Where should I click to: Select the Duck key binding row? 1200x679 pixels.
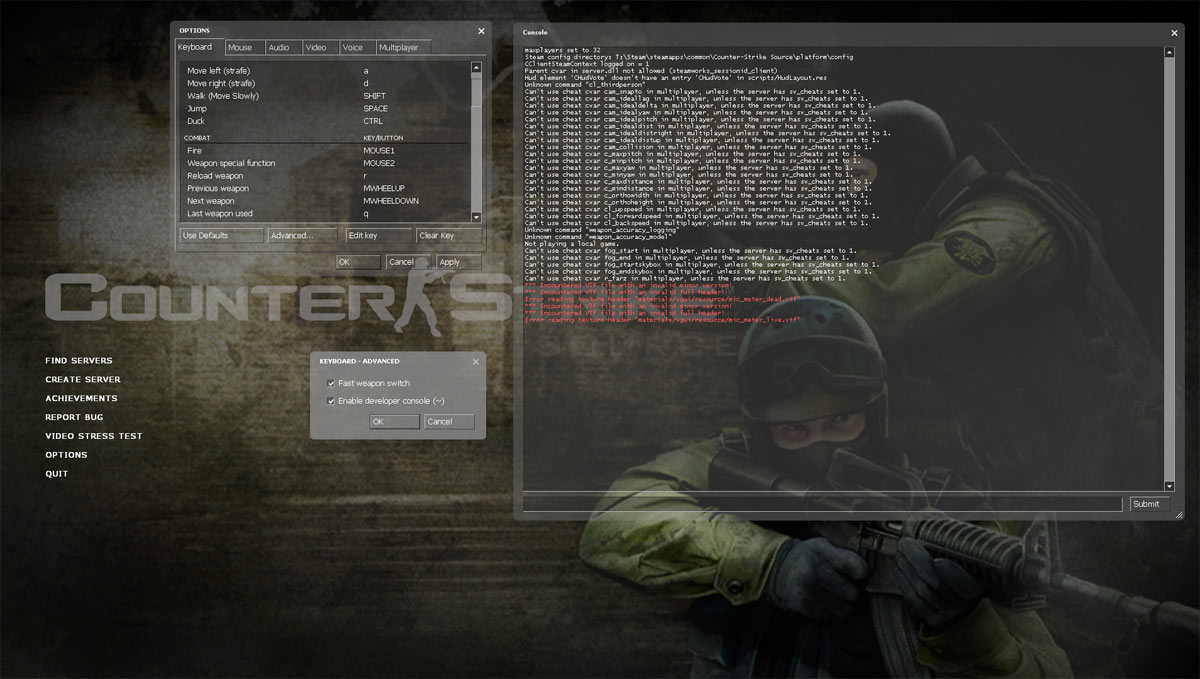[325, 121]
